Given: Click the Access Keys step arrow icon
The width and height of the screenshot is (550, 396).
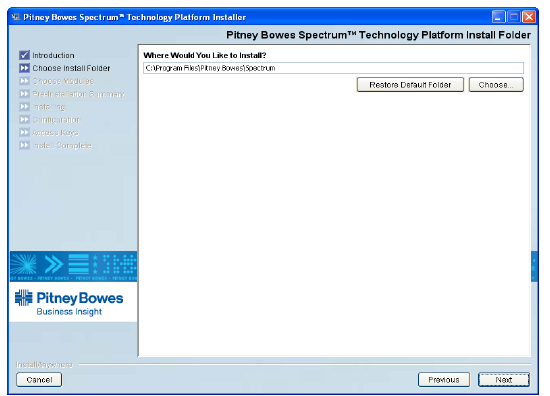Looking at the screenshot, I should (25, 132).
